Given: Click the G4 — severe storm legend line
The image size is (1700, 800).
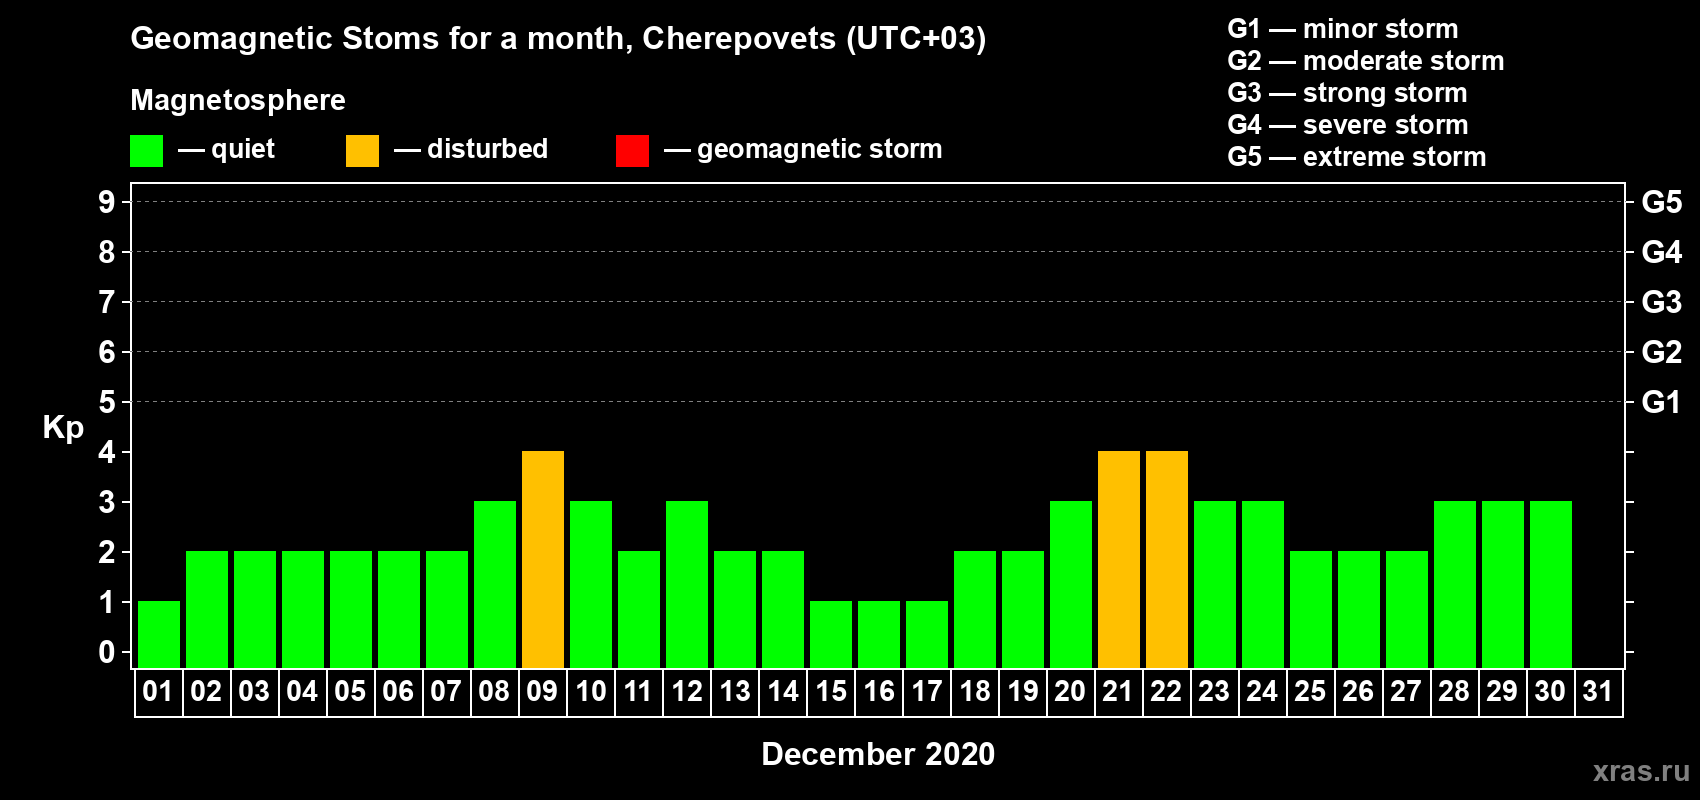Looking at the screenshot, I should click(x=1348, y=125).
